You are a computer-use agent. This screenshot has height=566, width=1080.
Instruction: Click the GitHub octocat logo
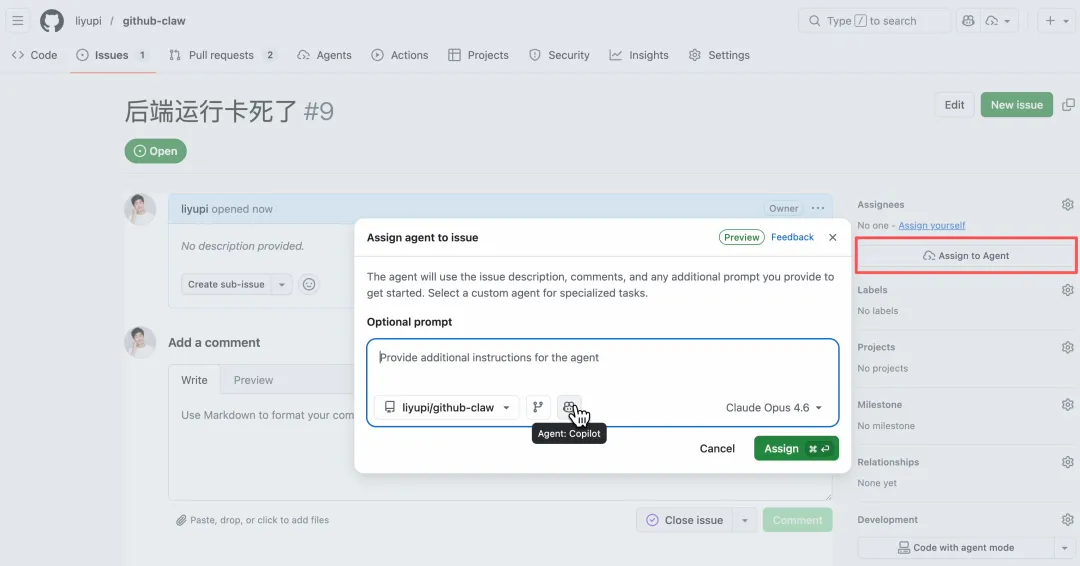[52, 21]
